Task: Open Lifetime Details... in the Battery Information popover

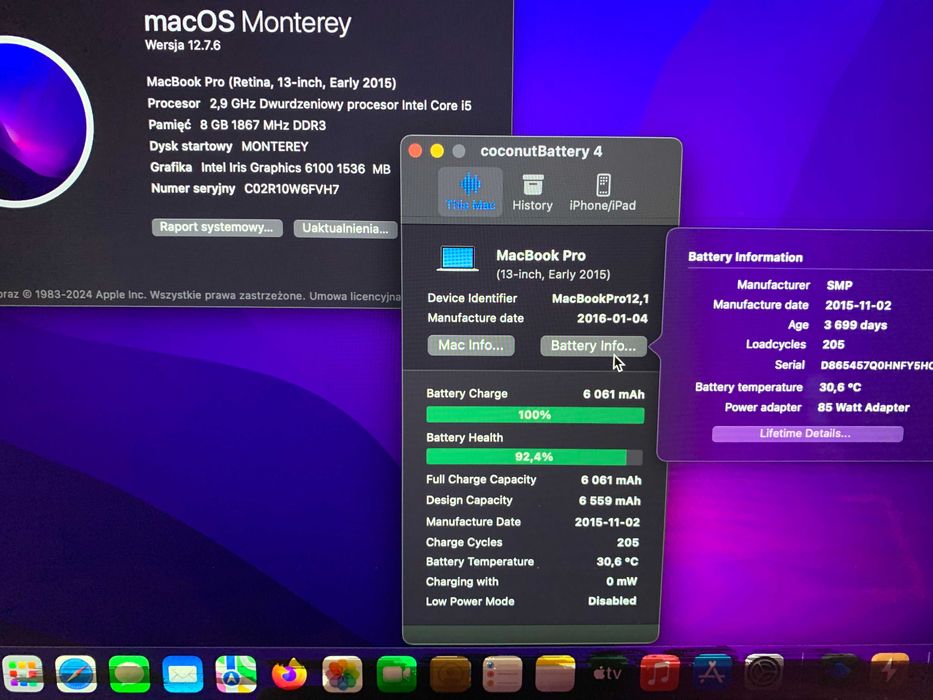Action: click(x=807, y=433)
